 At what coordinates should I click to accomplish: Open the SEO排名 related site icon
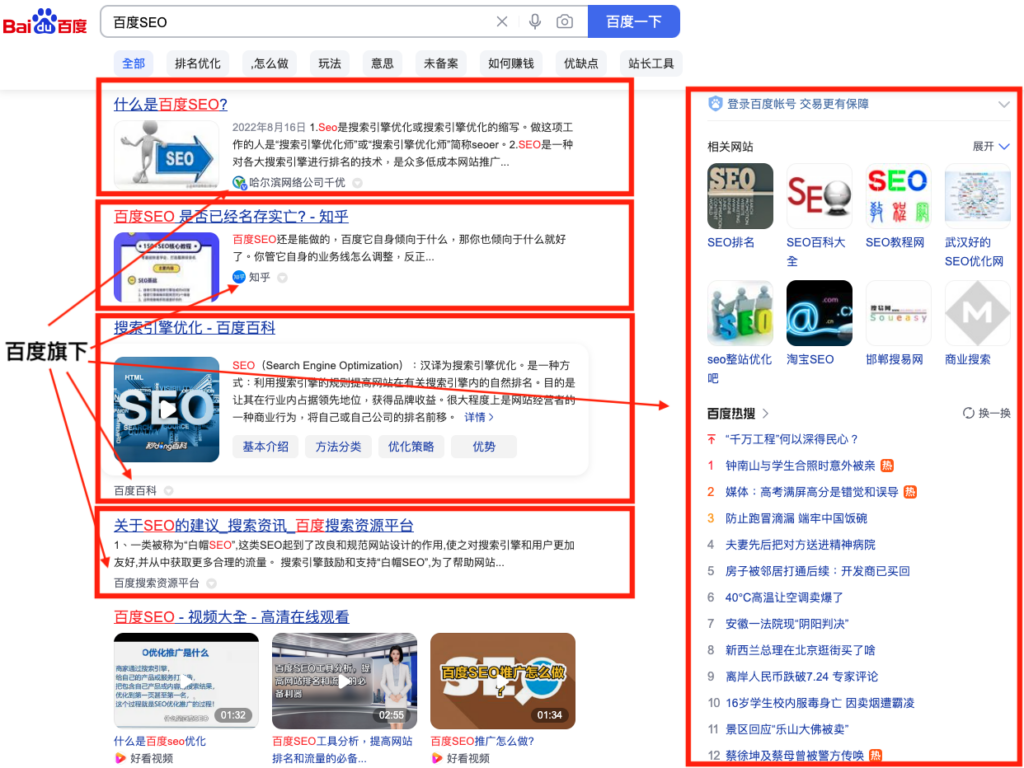[x=740, y=196]
